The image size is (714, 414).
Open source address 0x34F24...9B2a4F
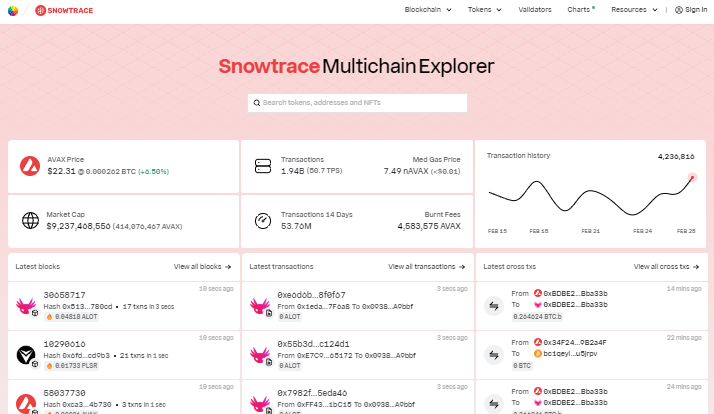pos(575,342)
